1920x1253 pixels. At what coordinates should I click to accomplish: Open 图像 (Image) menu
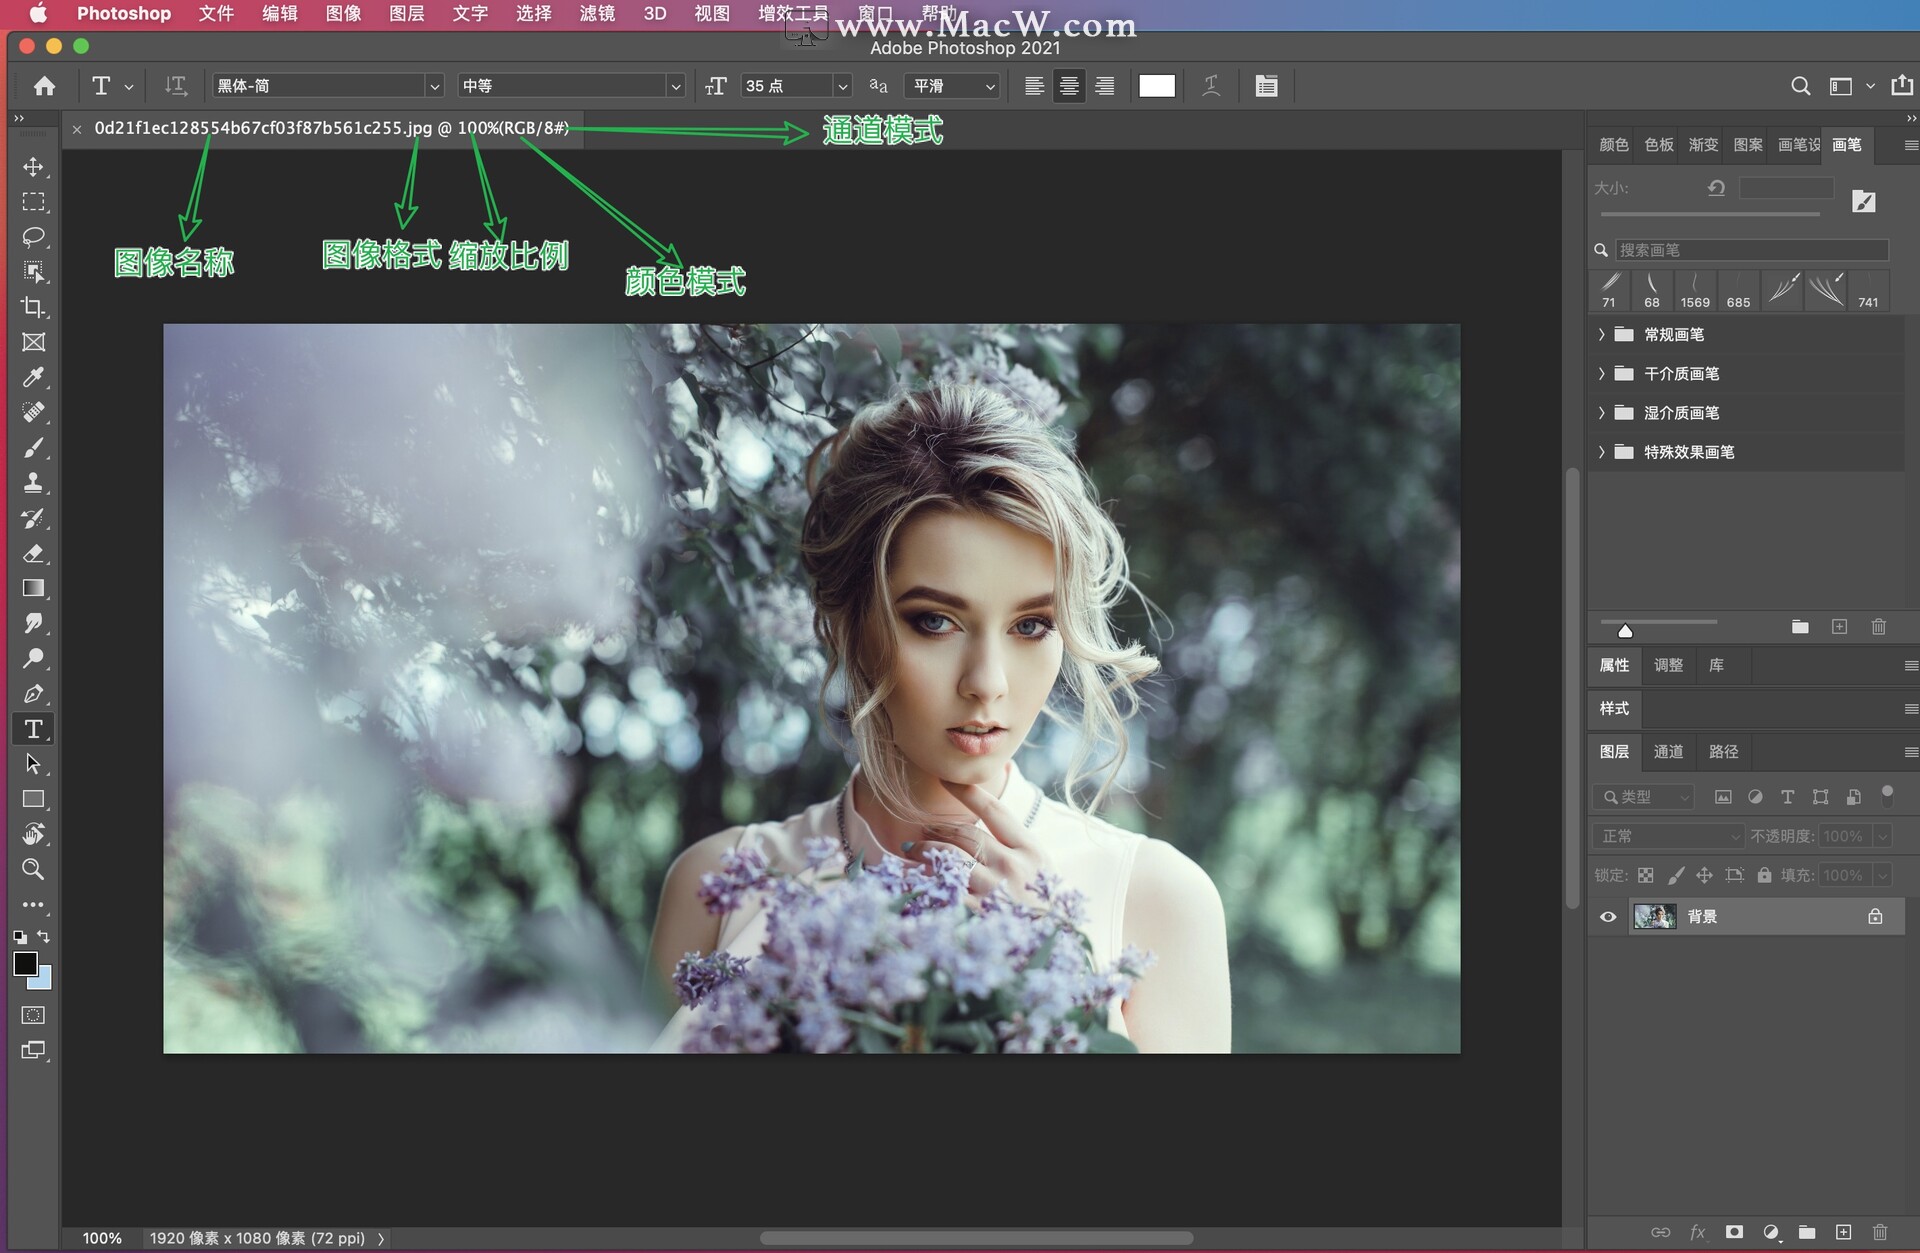[341, 15]
